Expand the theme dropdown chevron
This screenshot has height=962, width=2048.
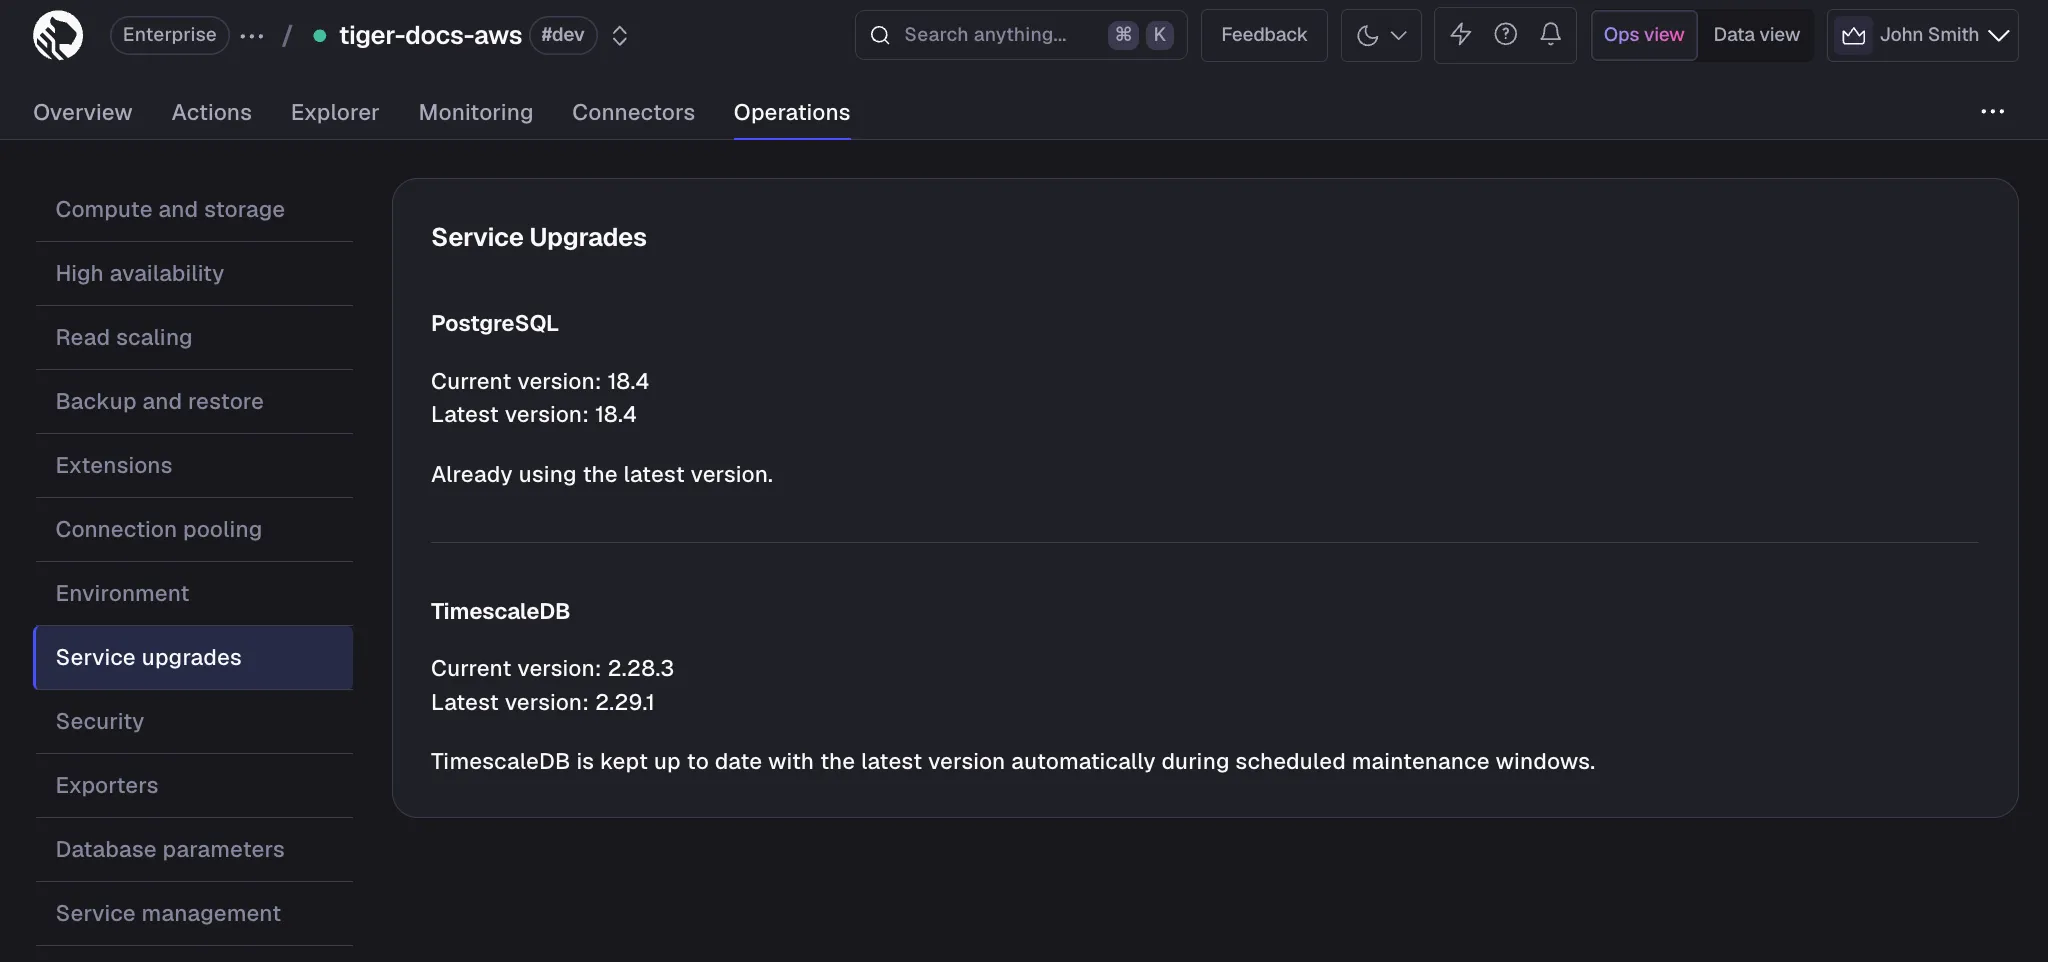[x=1399, y=35]
